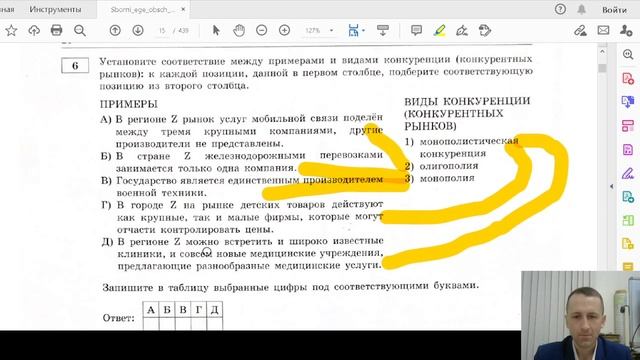Open the stamp tool
The width and height of the screenshot is (640, 360).
click(485, 31)
